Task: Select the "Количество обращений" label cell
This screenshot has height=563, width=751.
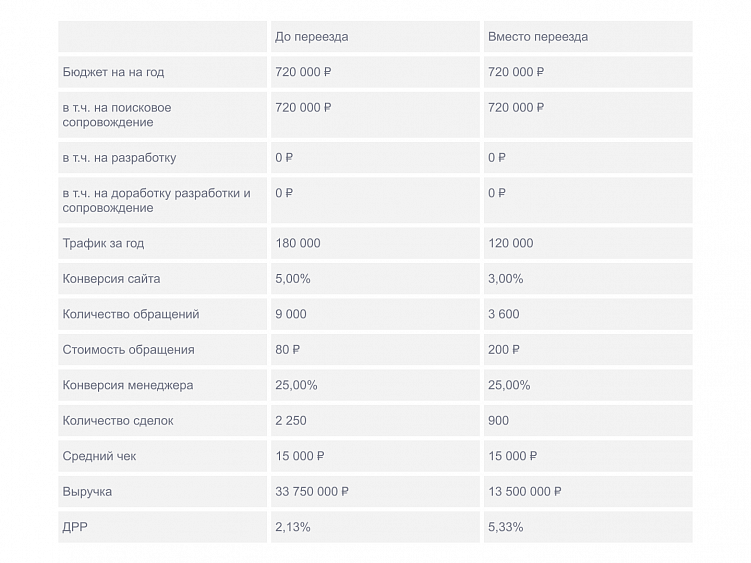Action: (130, 314)
